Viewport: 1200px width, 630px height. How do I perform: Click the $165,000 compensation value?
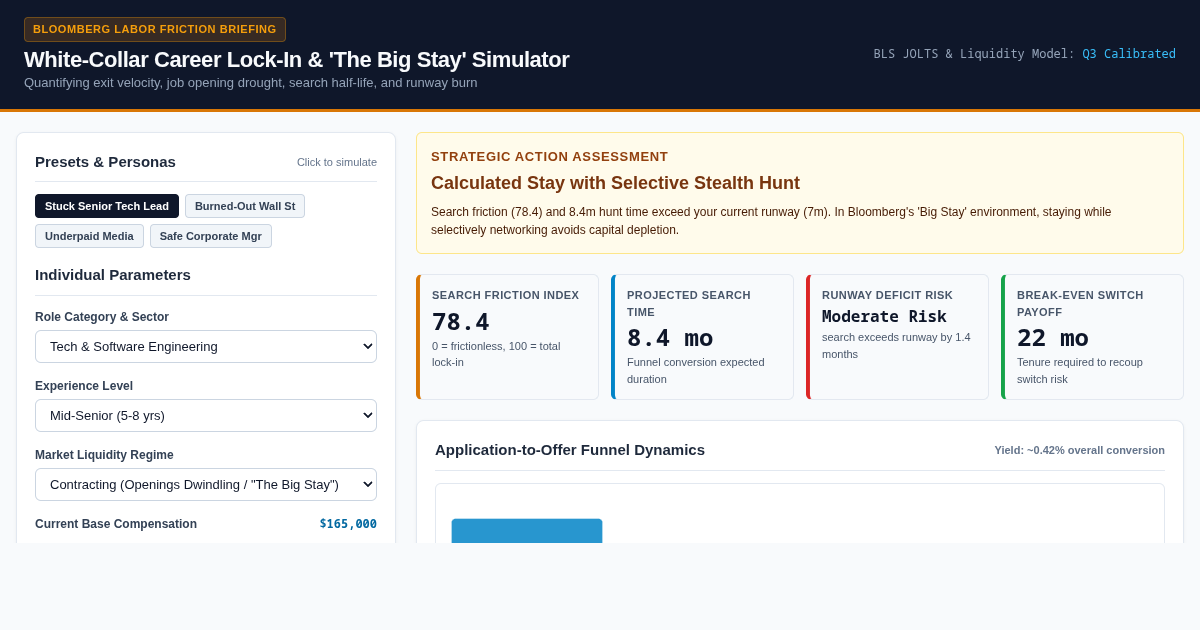pyautogui.click(x=348, y=524)
